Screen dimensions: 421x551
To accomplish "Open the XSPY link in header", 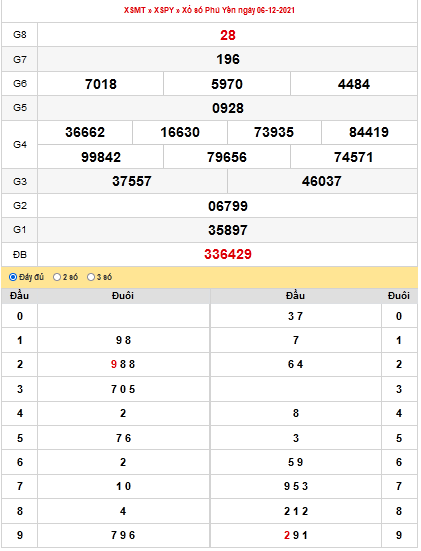I will (x=164, y=10).
